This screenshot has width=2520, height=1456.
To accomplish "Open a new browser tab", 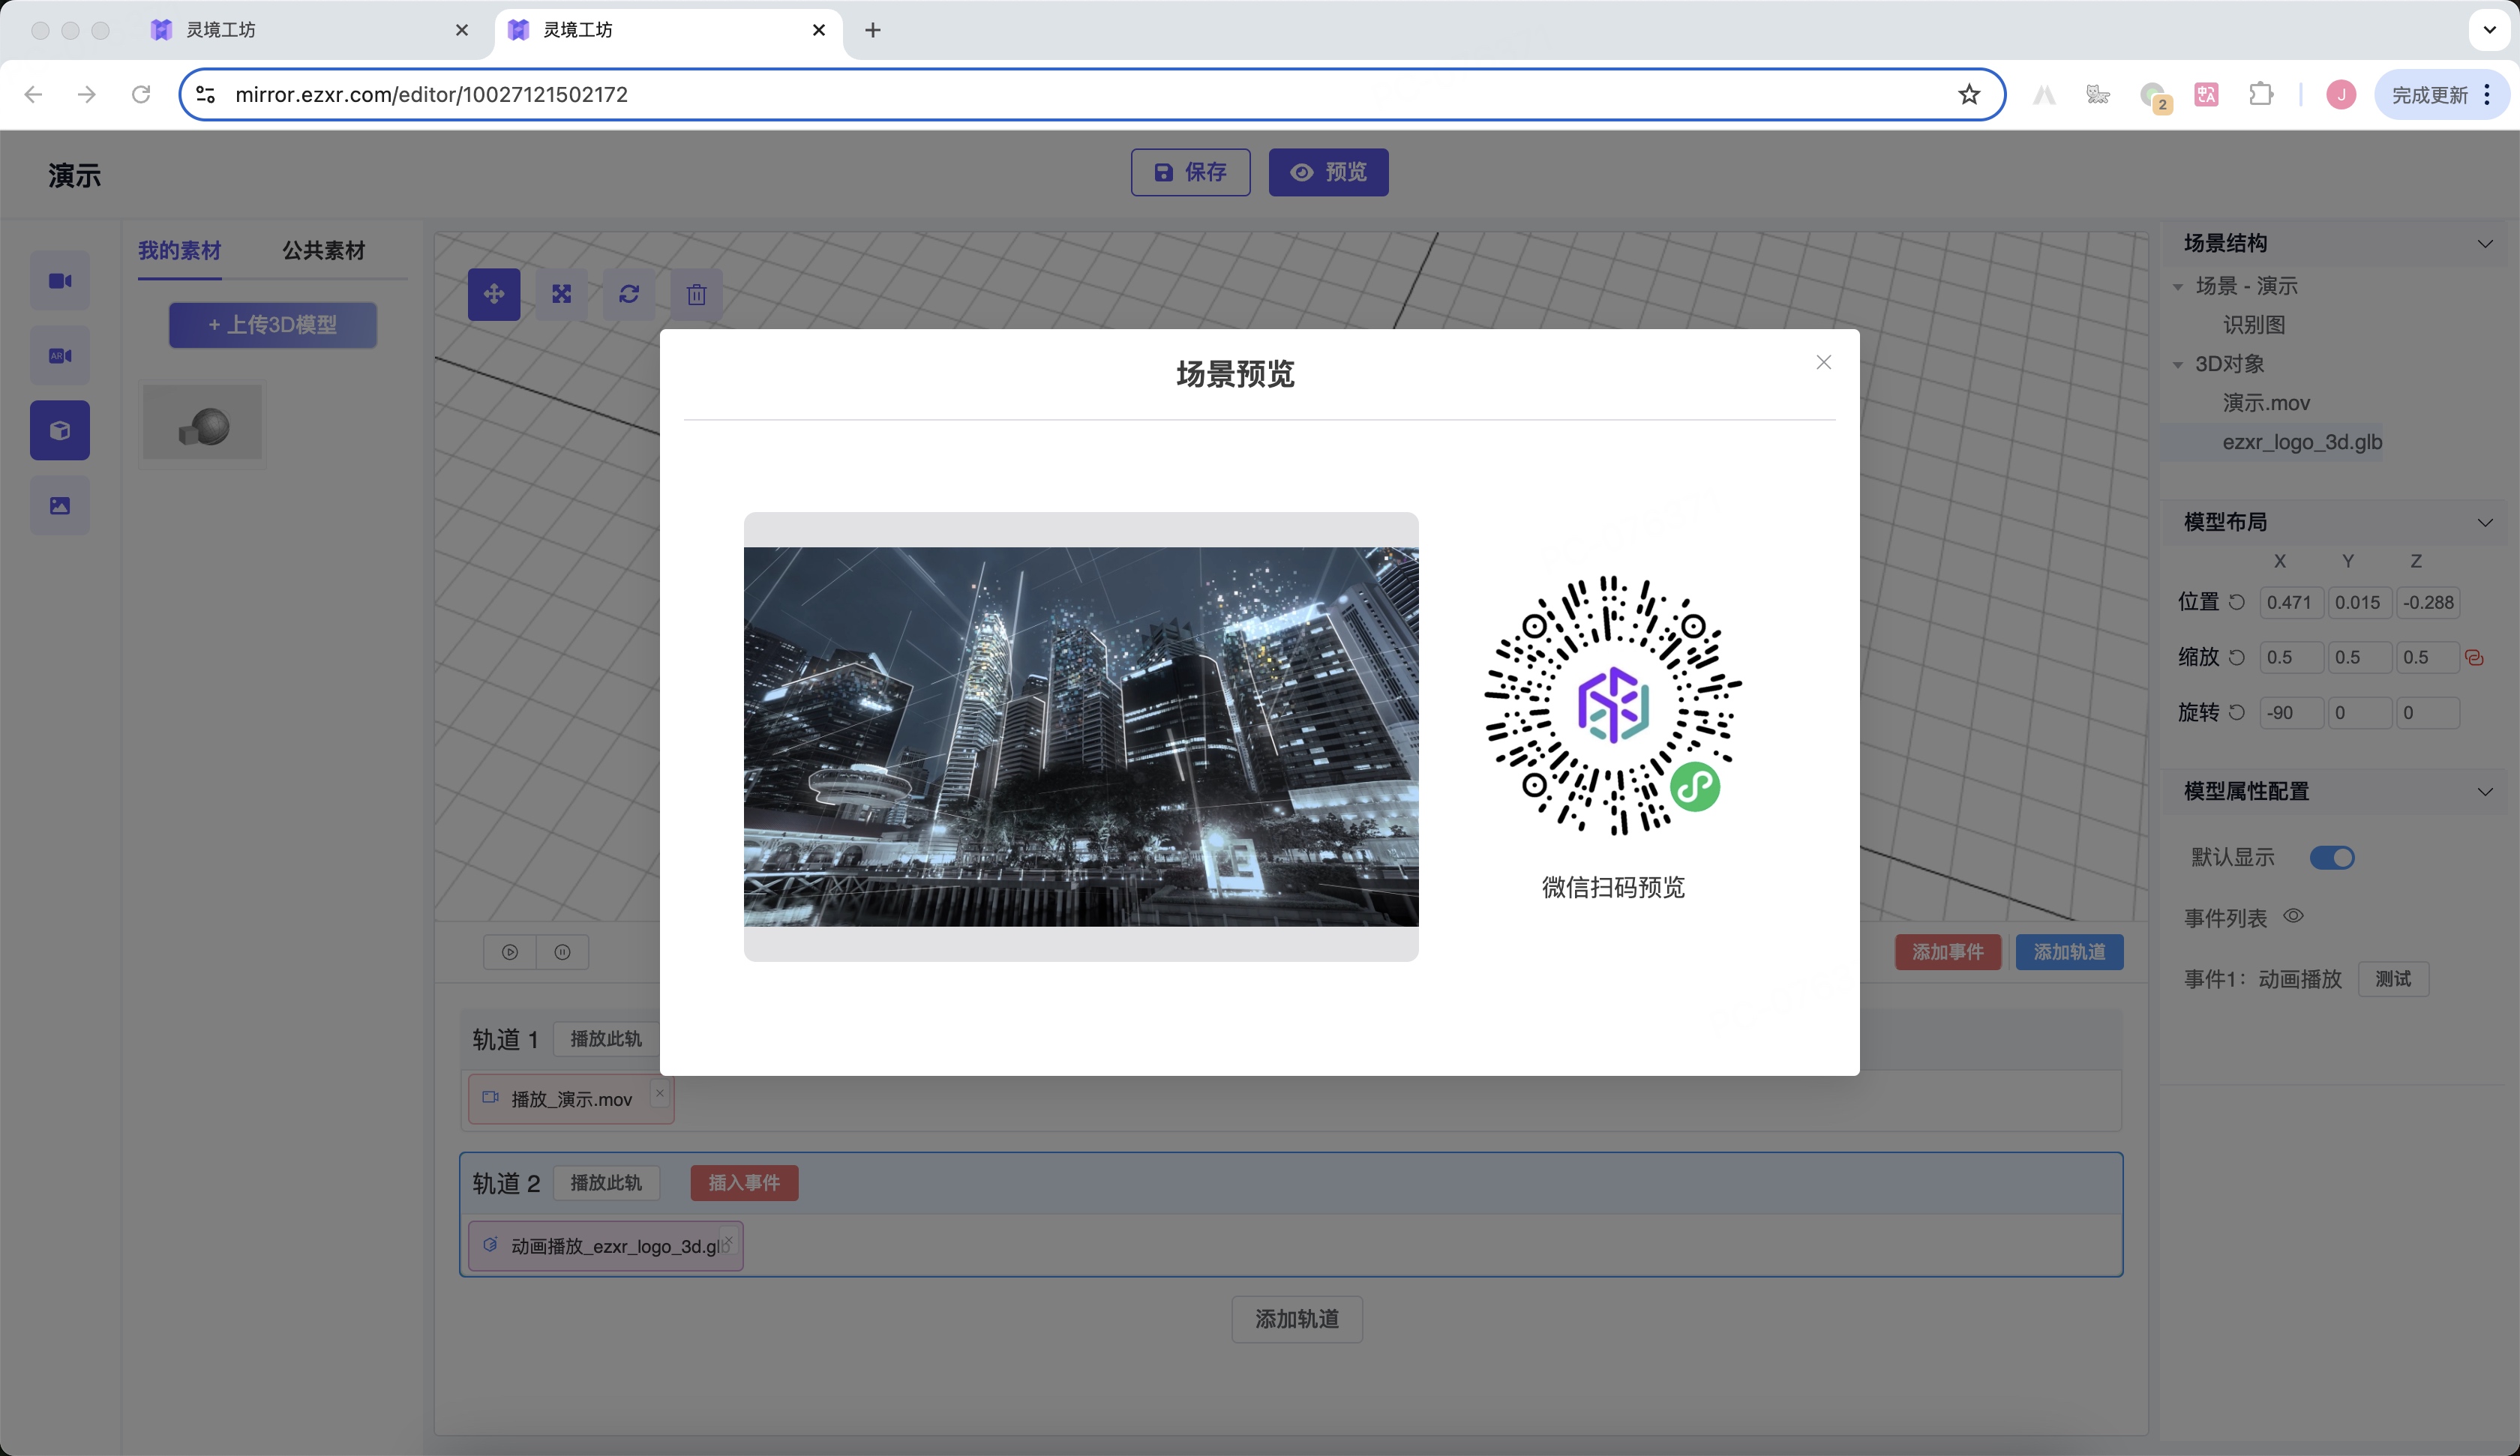I will [x=873, y=30].
